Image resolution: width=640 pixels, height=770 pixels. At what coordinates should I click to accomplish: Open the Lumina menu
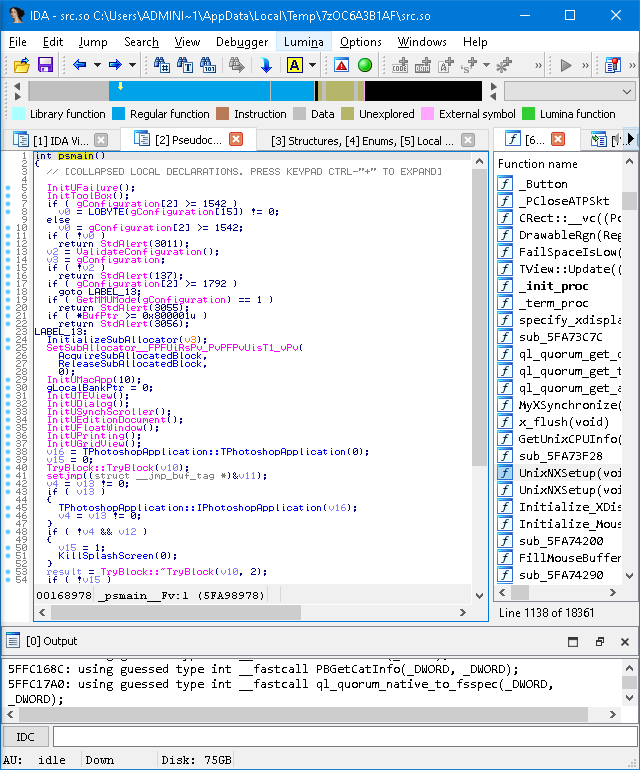[304, 42]
